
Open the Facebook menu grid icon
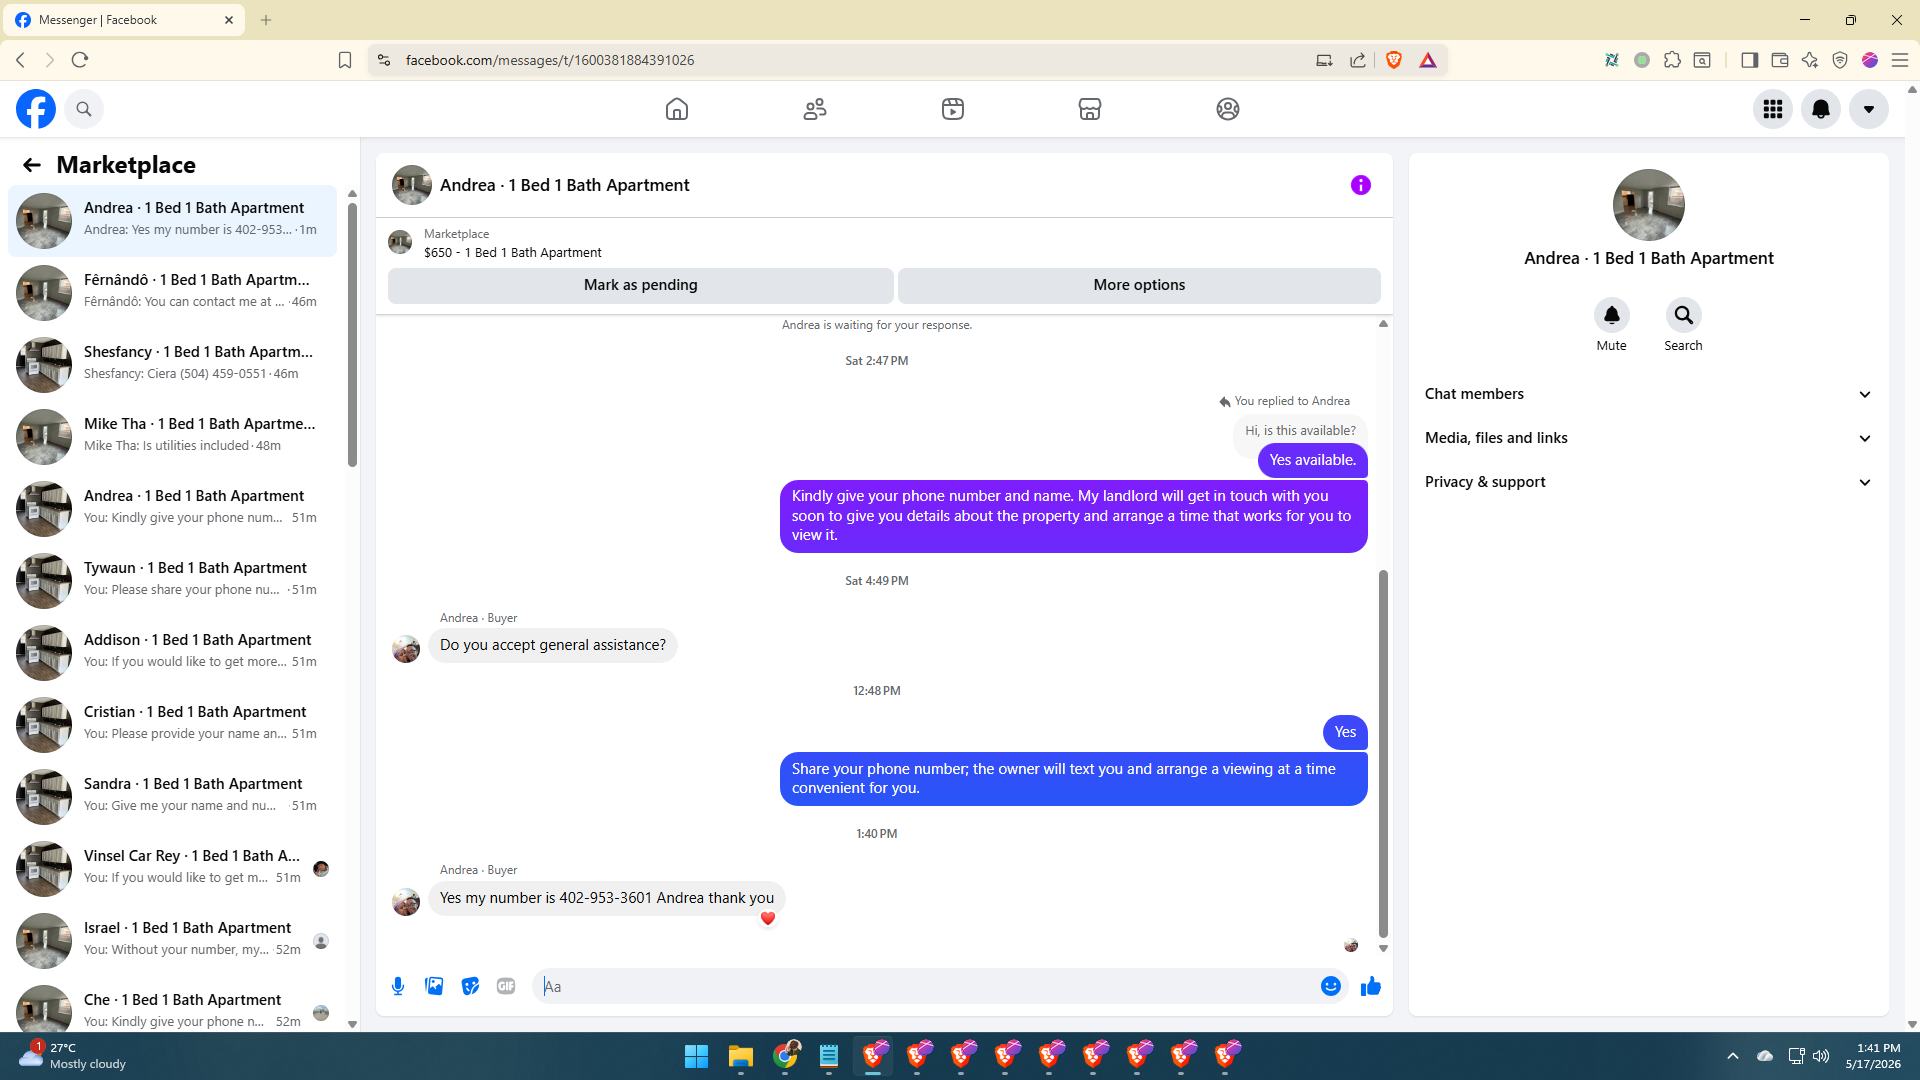click(x=1773, y=109)
